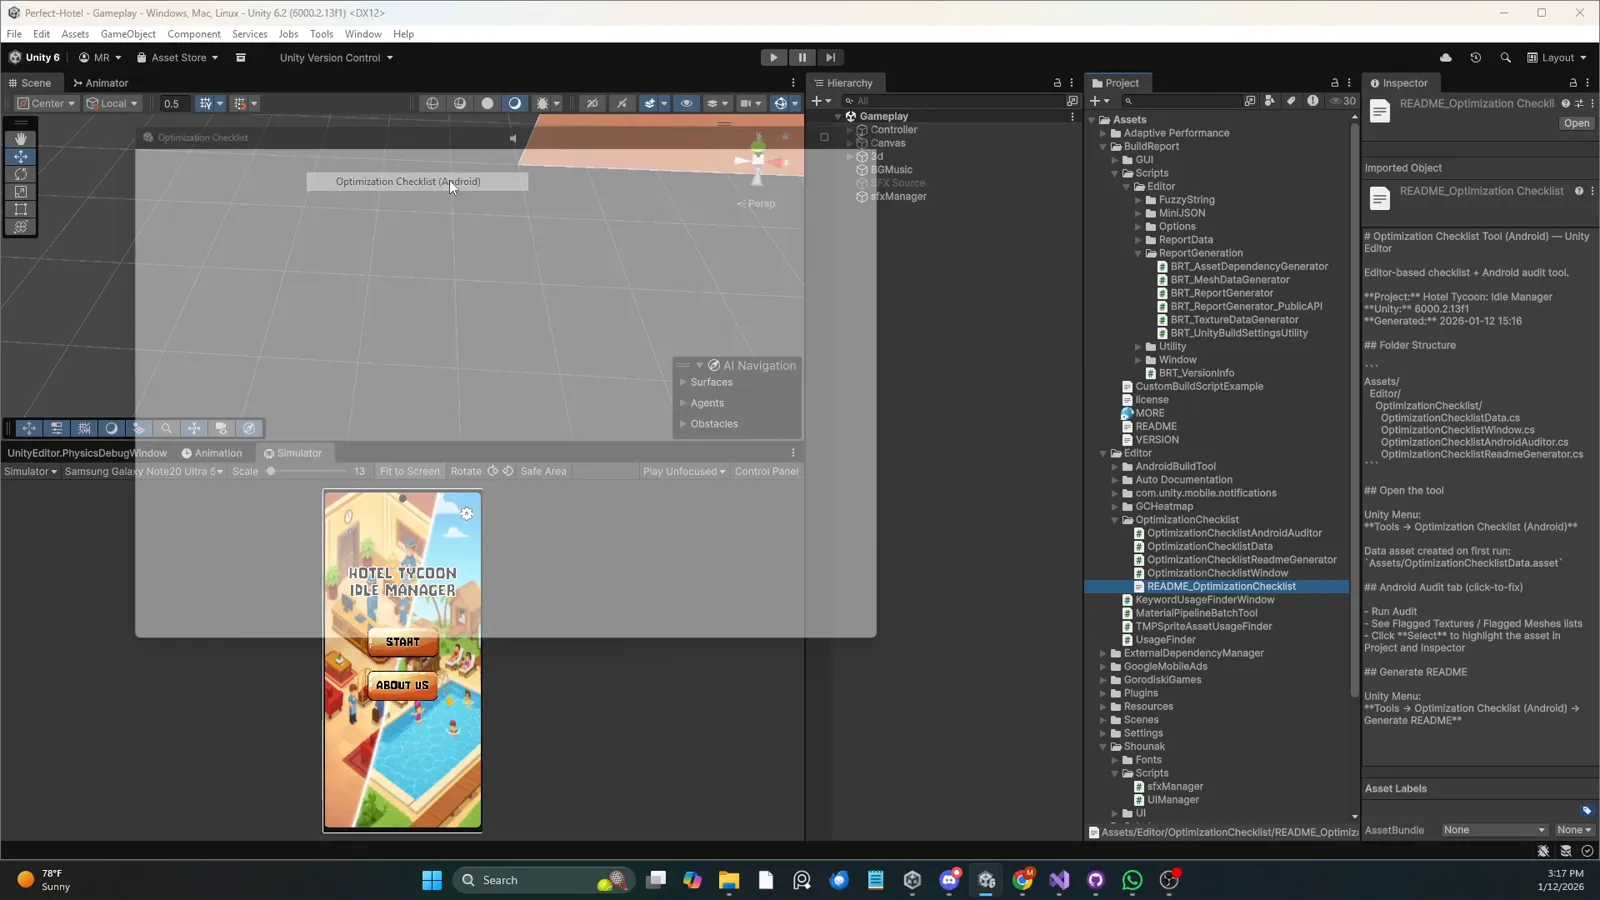
Task: Lock the Project panel
Action: pos(1334,83)
